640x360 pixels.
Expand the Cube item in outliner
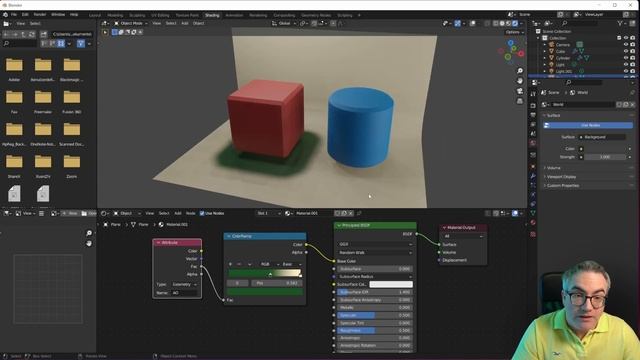pyautogui.click(x=544, y=51)
